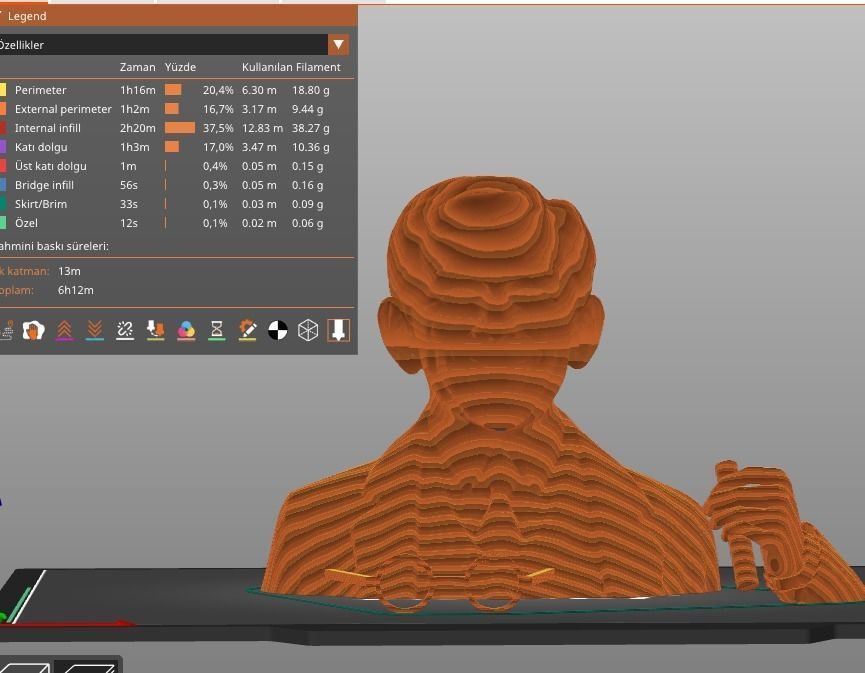Click the Kullanılan Filament column header
Image resolution: width=865 pixels, height=673 pixels.
(291, 67)
